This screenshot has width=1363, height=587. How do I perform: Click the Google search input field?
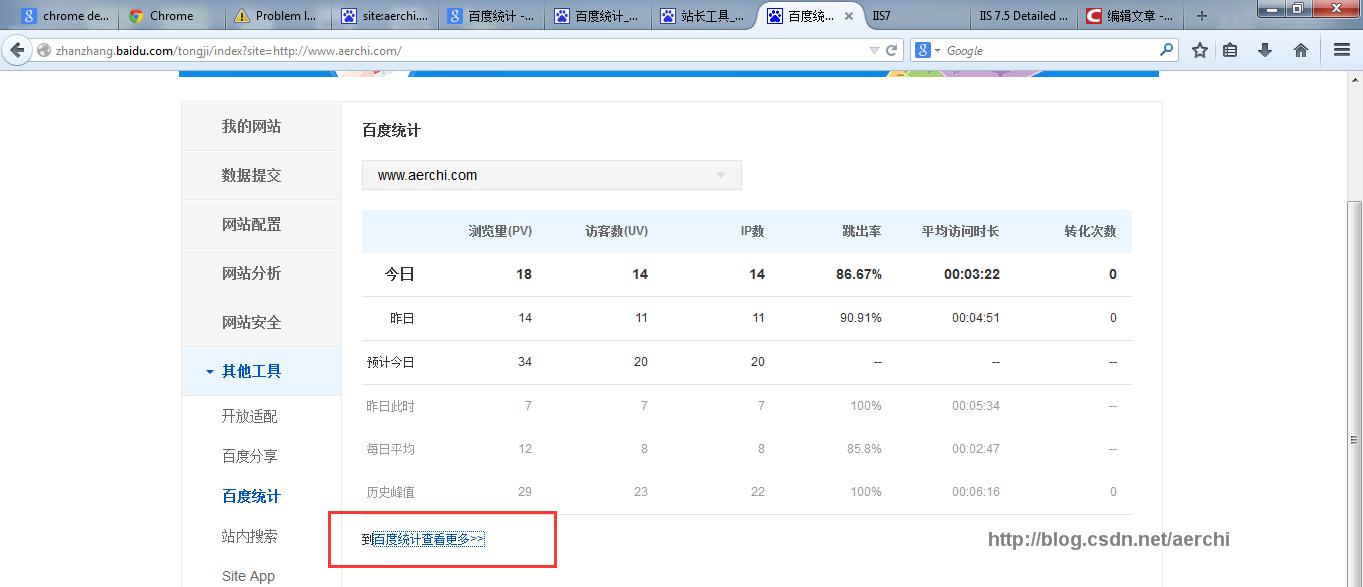click(1050, 50)
